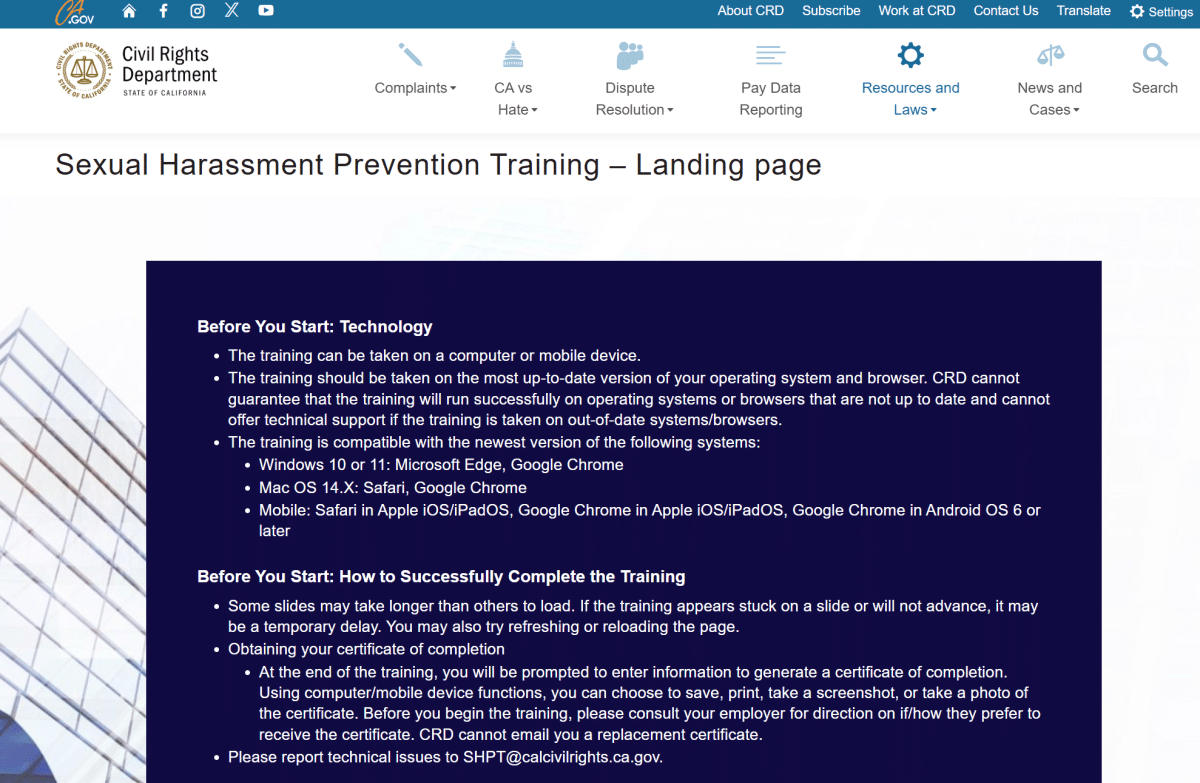Click the Pay Data Reporting lines icon

point(771,55)
